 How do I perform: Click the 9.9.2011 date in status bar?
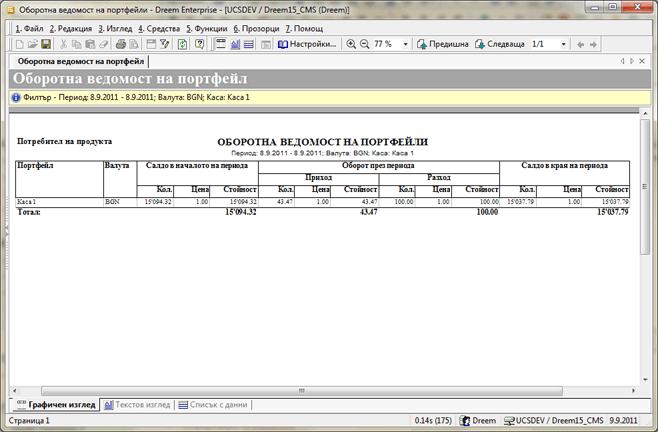(x=623, y=420)
